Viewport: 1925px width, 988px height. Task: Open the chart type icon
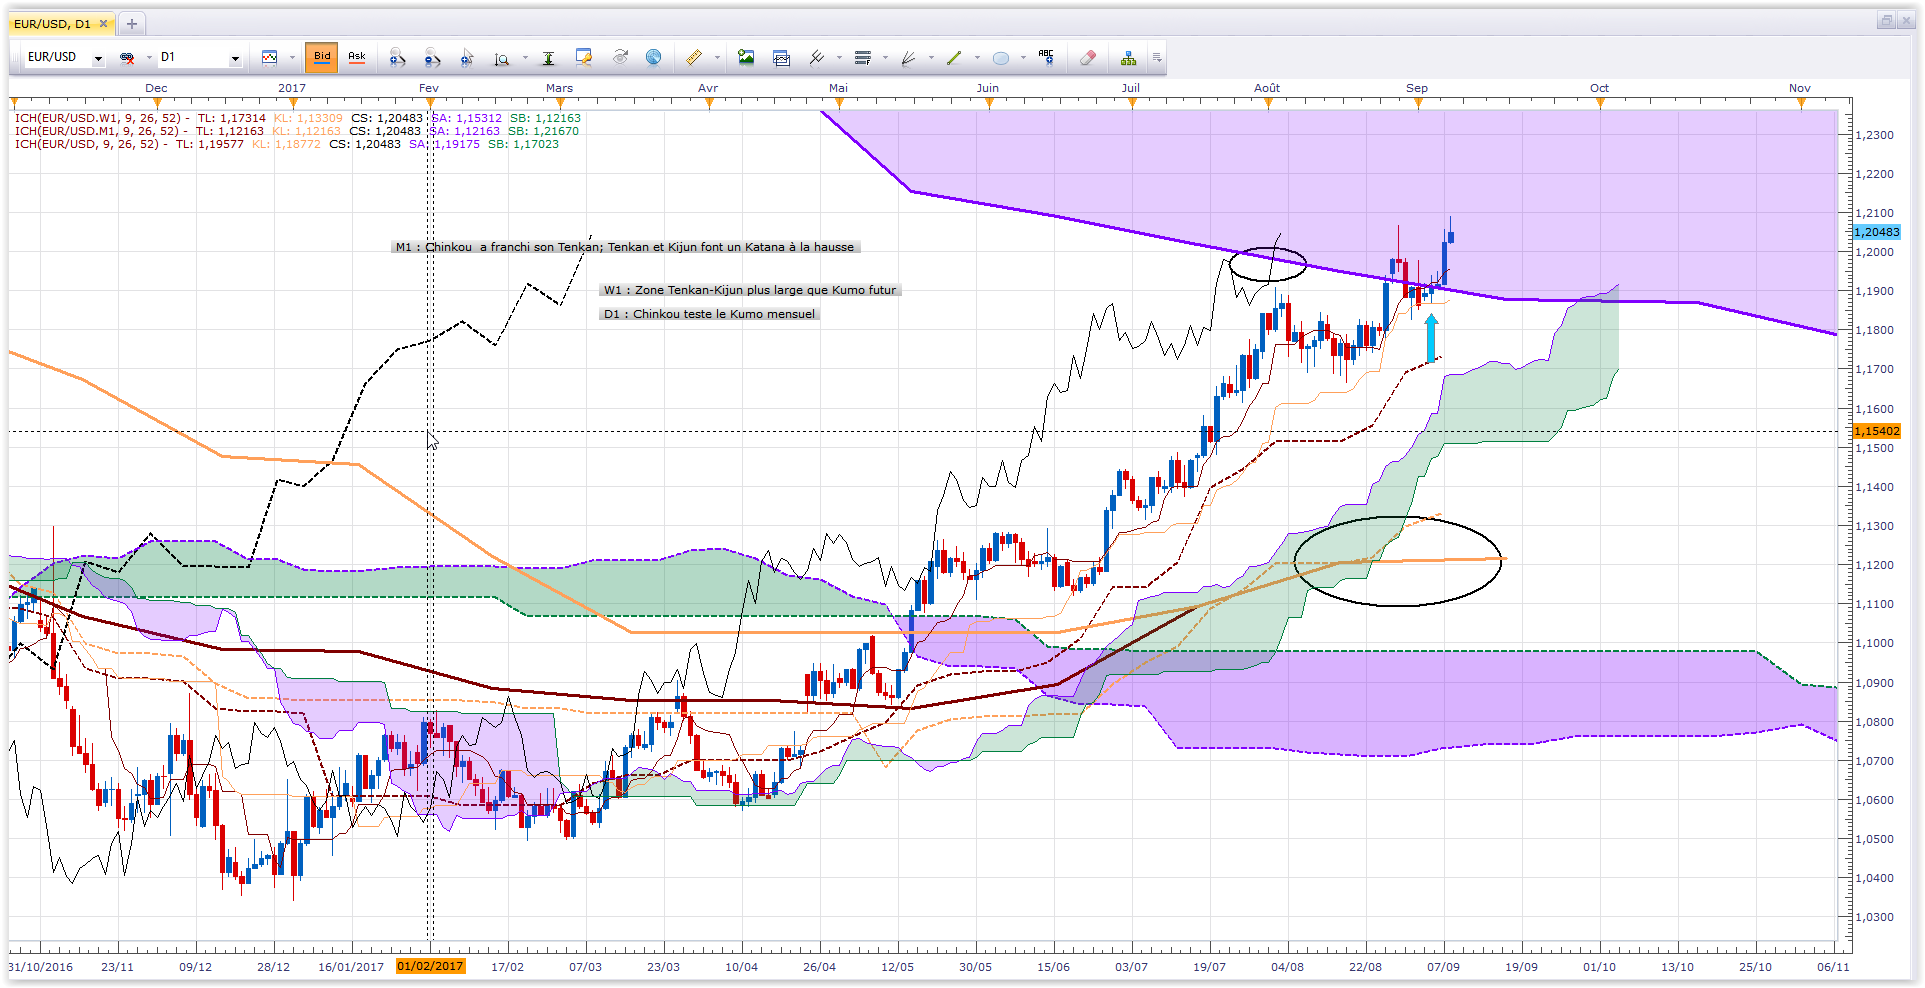(x=269, y=58)
